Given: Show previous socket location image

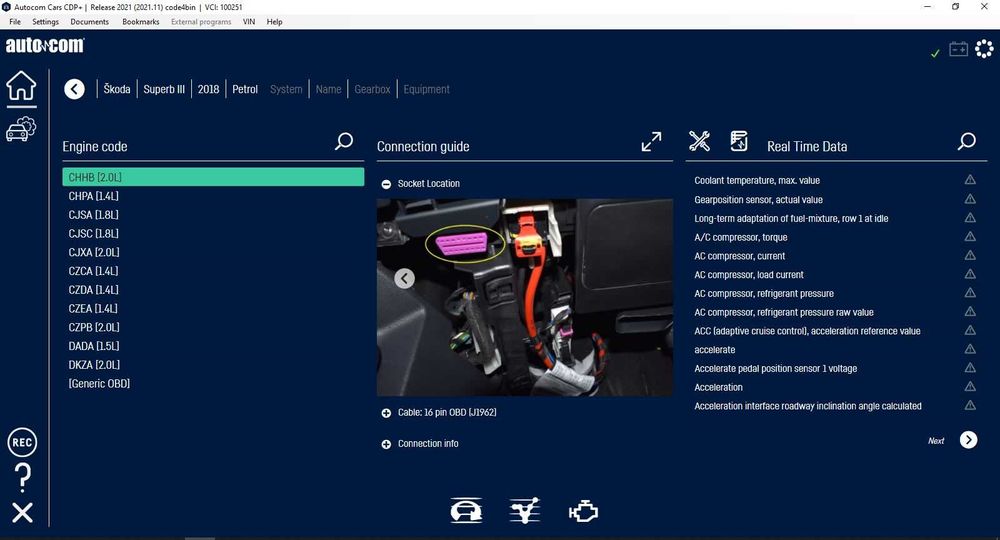Looking at the screenshot, I should pos(404,278).
